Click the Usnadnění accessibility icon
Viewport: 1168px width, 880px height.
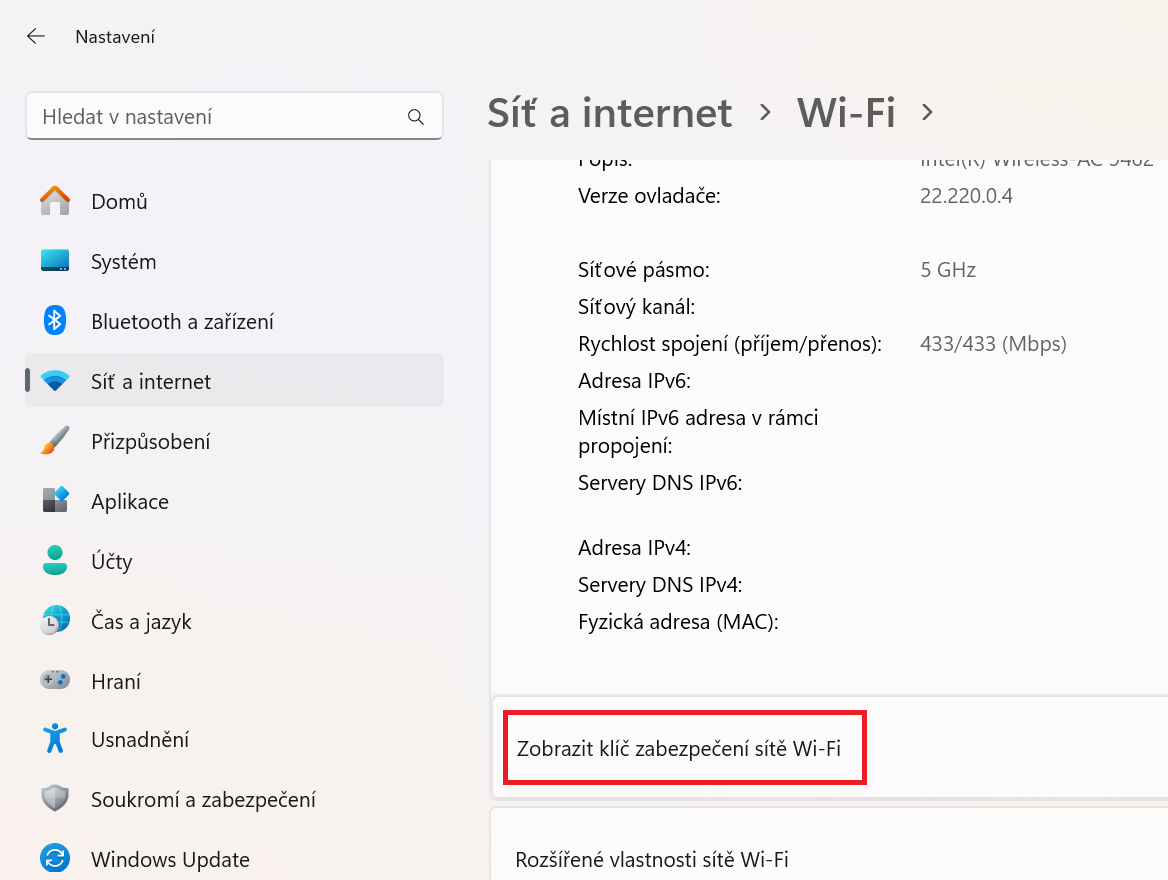(x=55, y=738)
